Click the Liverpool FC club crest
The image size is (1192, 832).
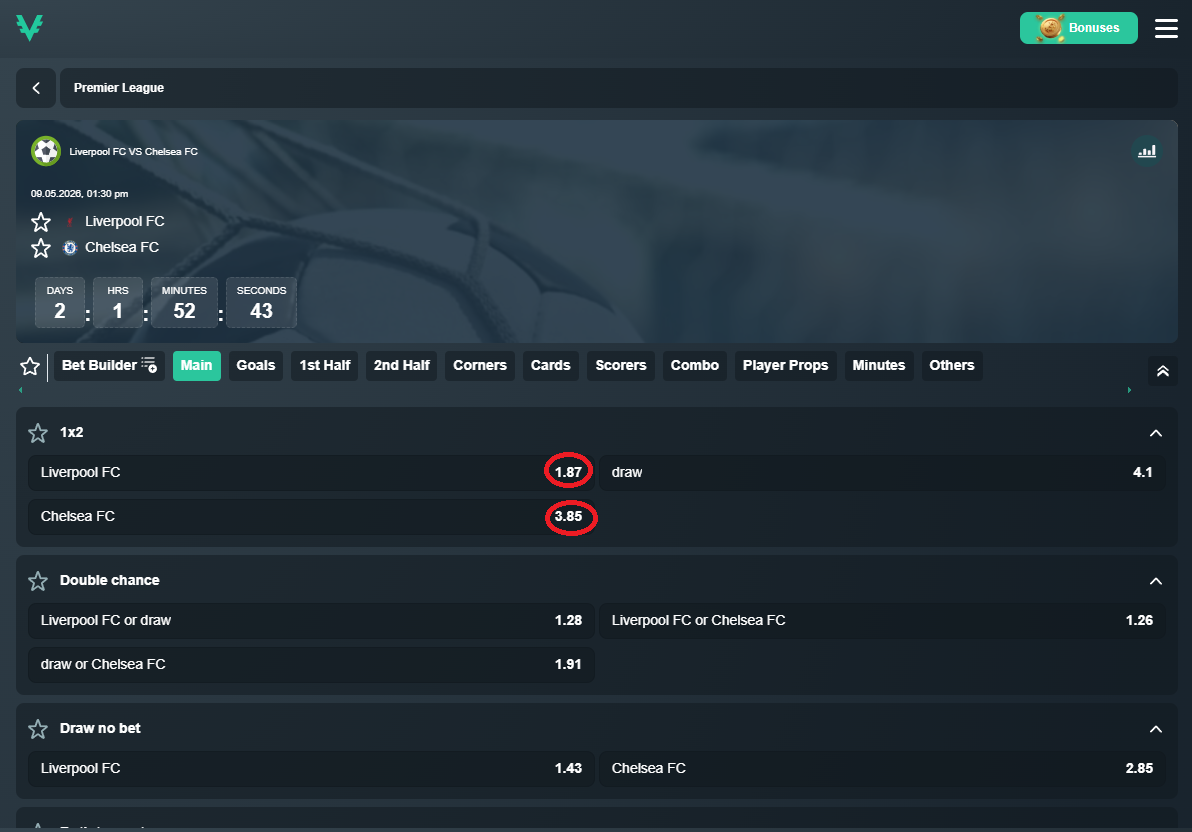(x=70, y=221)
